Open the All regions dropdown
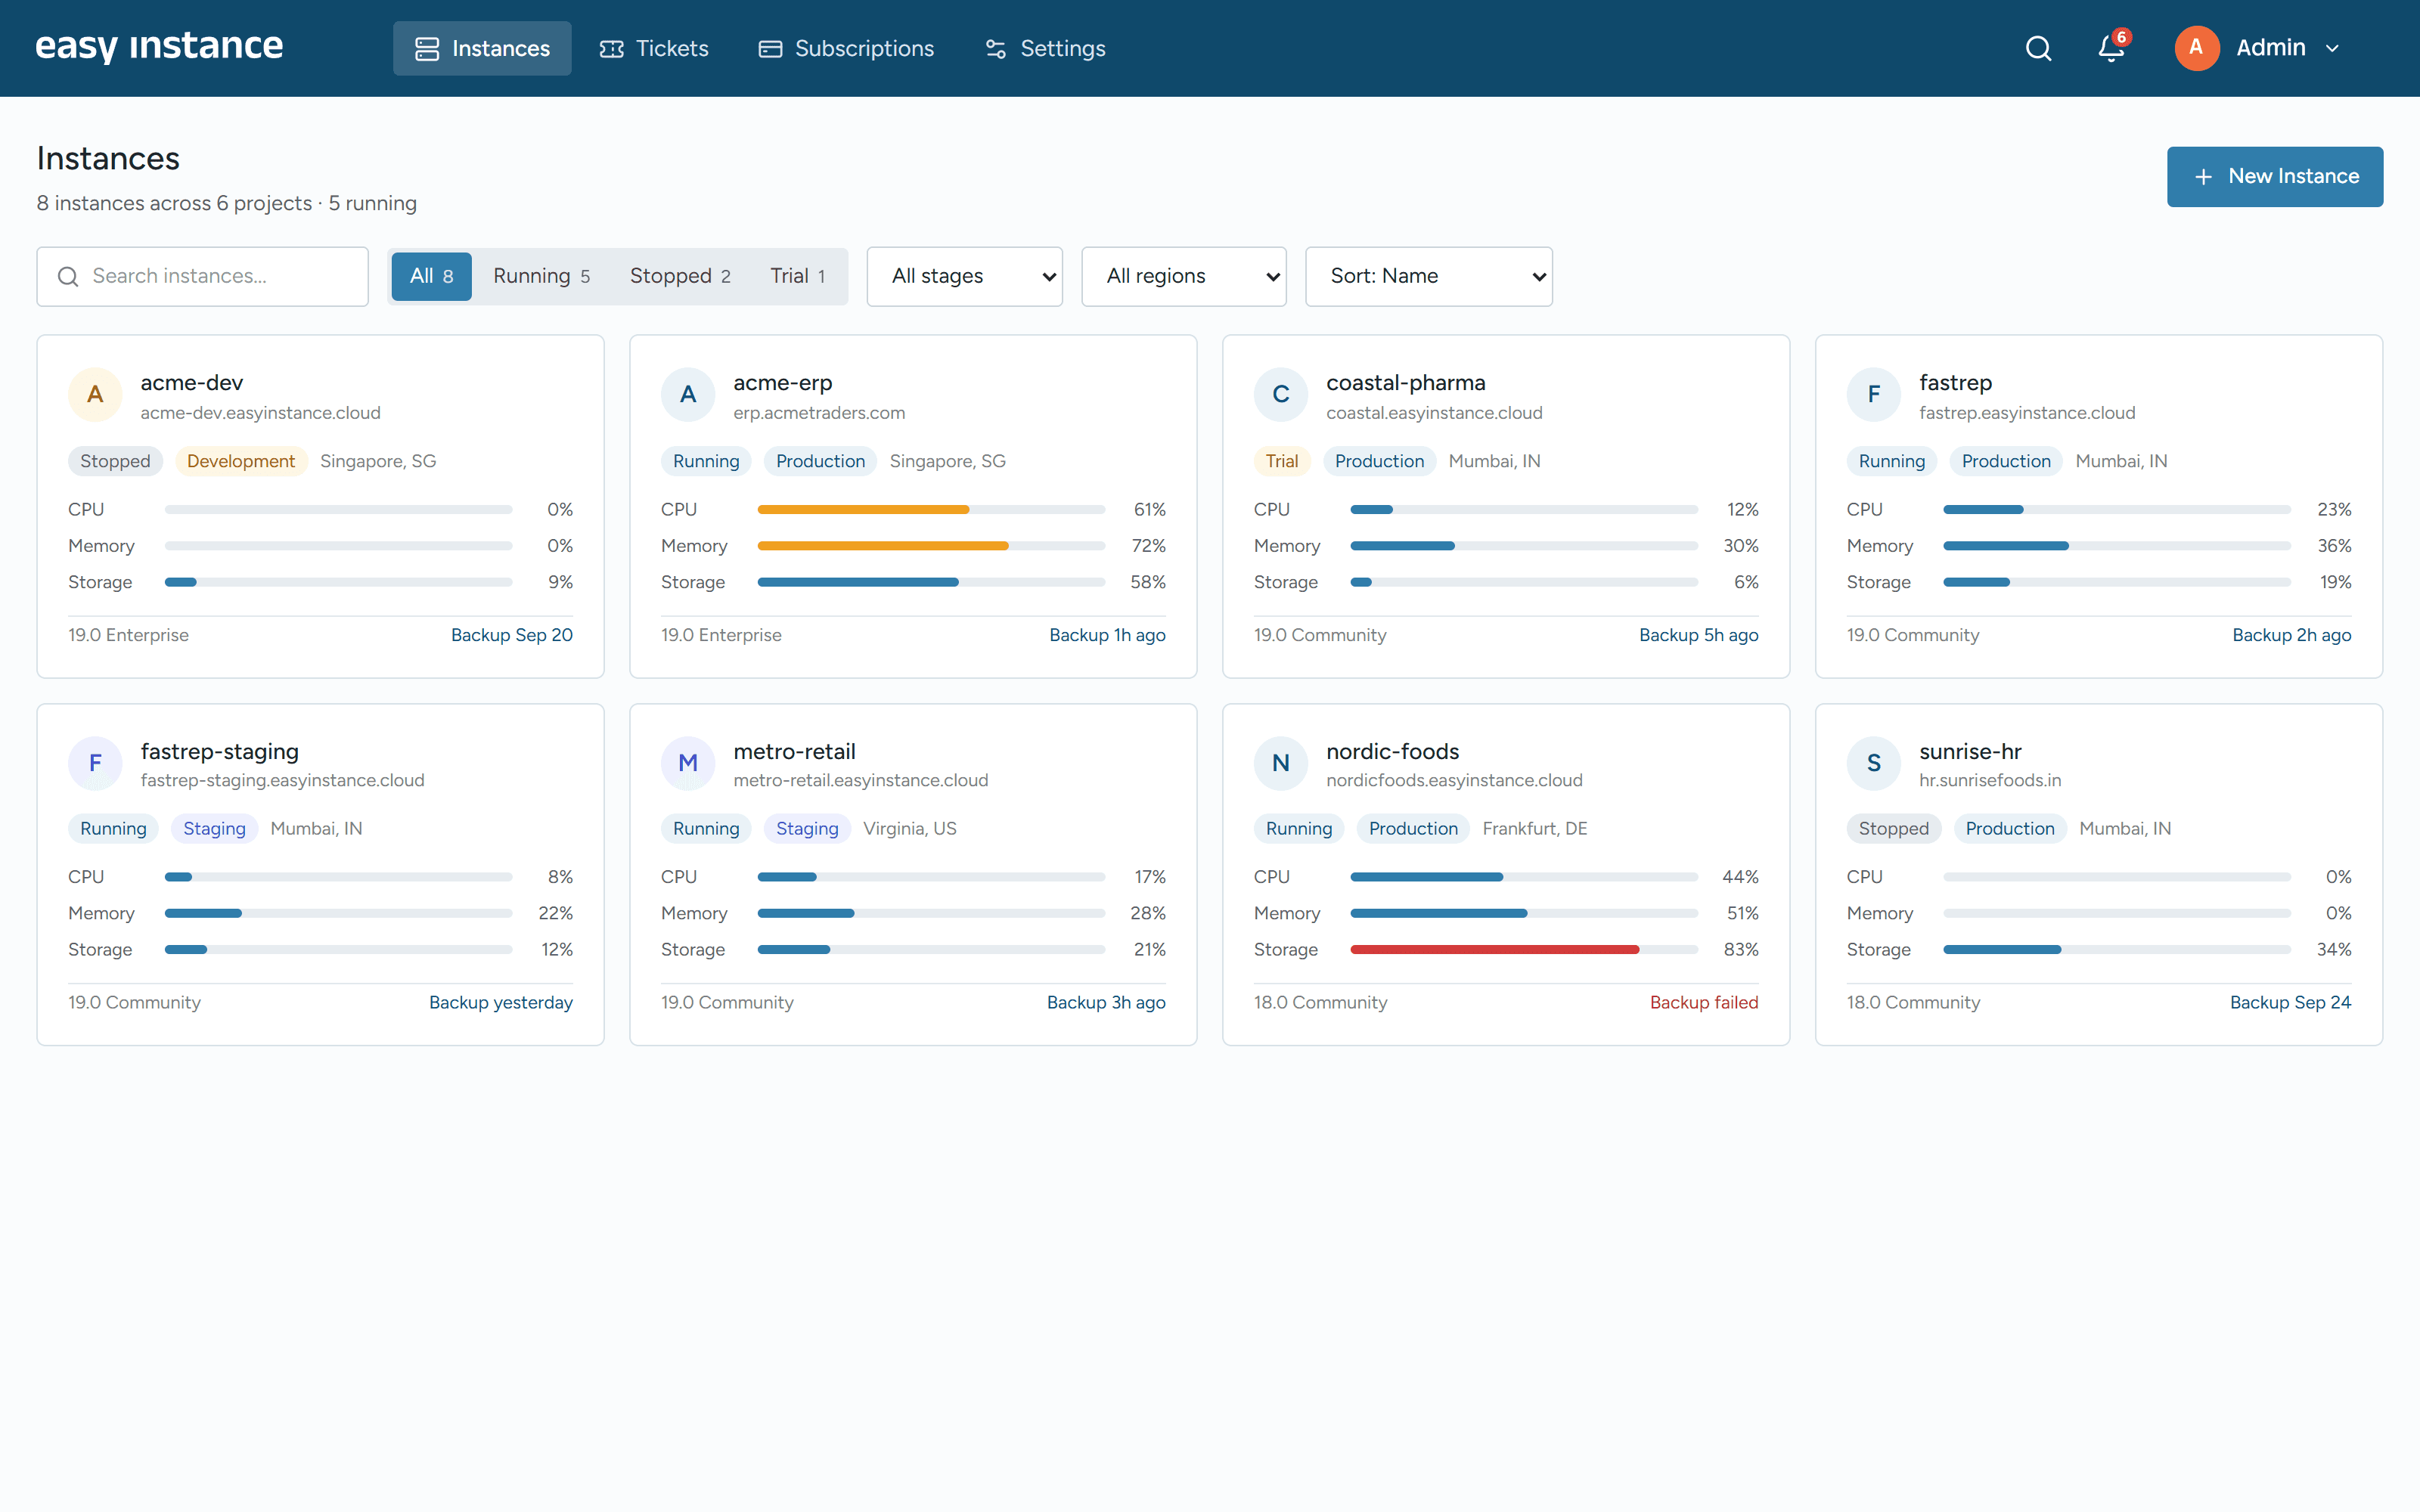This screenshot has height=1512, width=2420. 1183,276
